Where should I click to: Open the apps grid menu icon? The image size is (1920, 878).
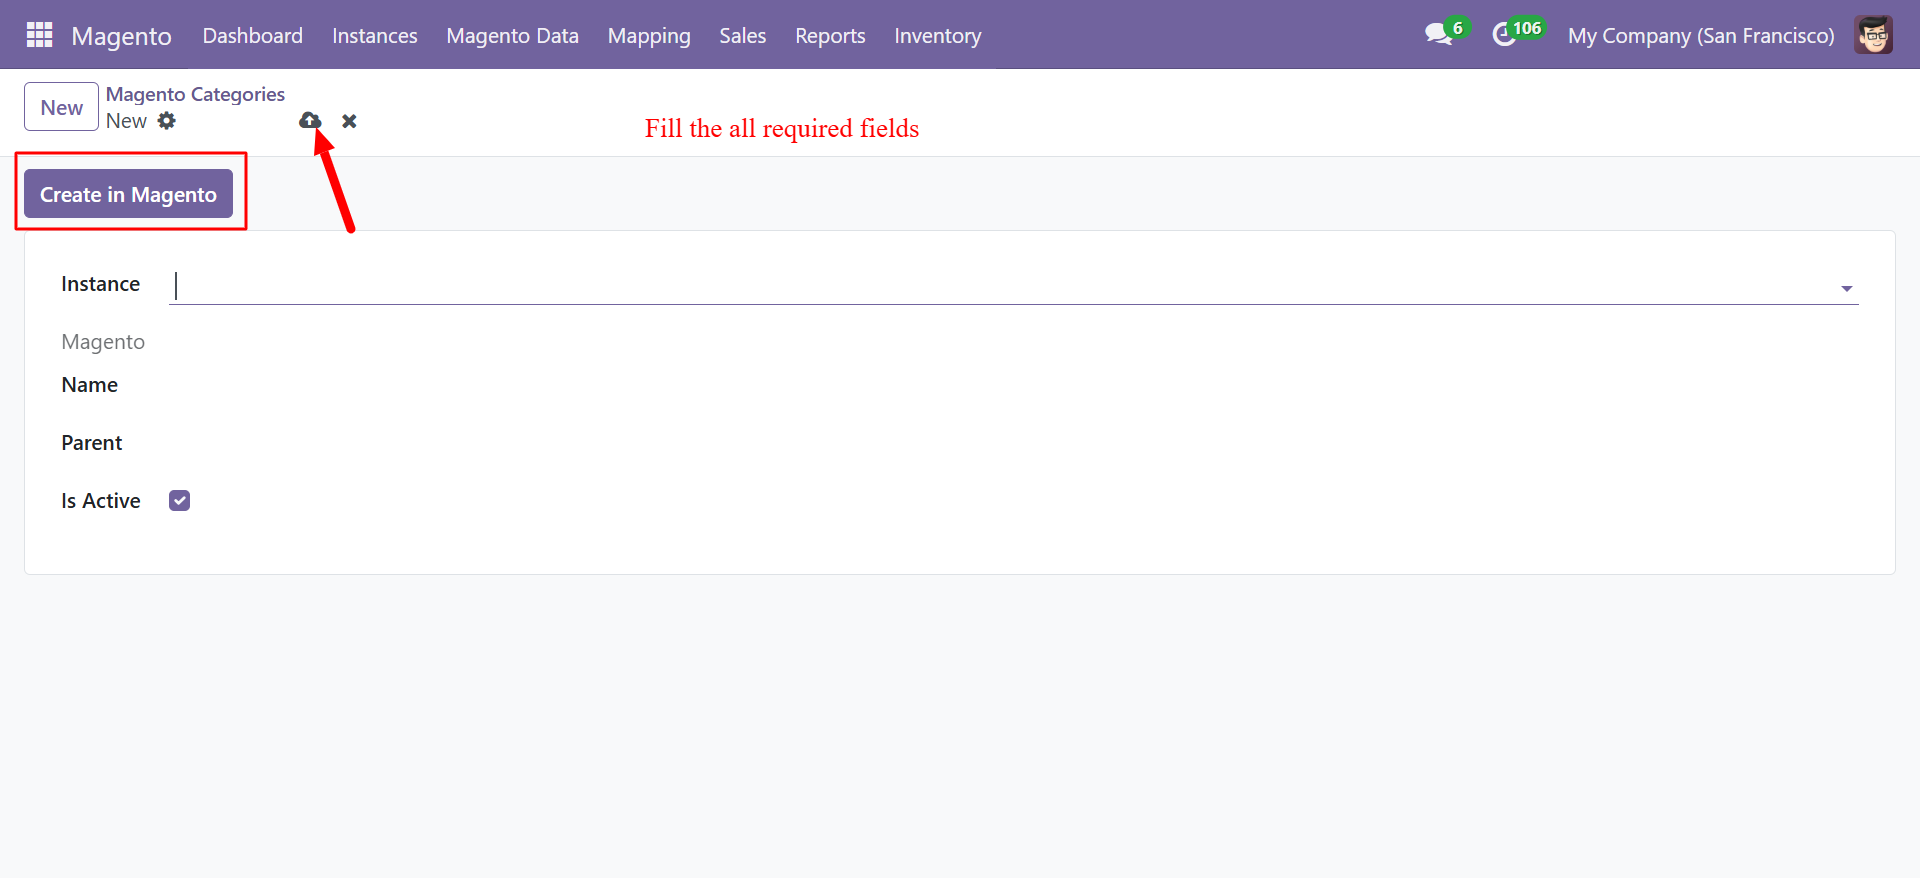39,35
